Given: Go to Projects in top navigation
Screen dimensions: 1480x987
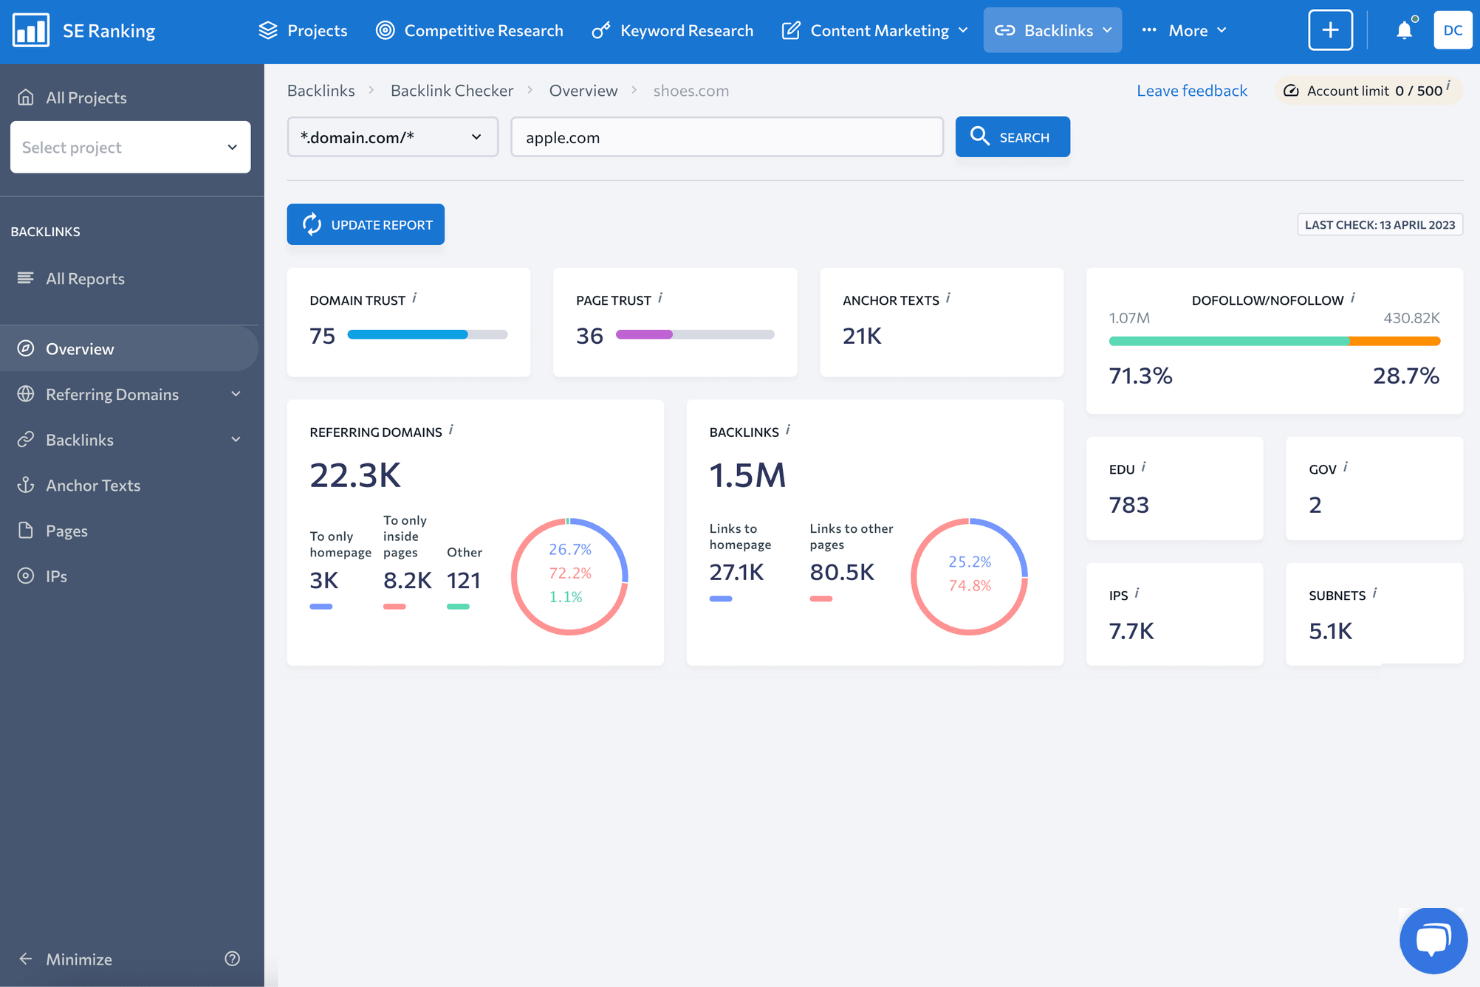Looking at the screenshot, I should (303, 30).
